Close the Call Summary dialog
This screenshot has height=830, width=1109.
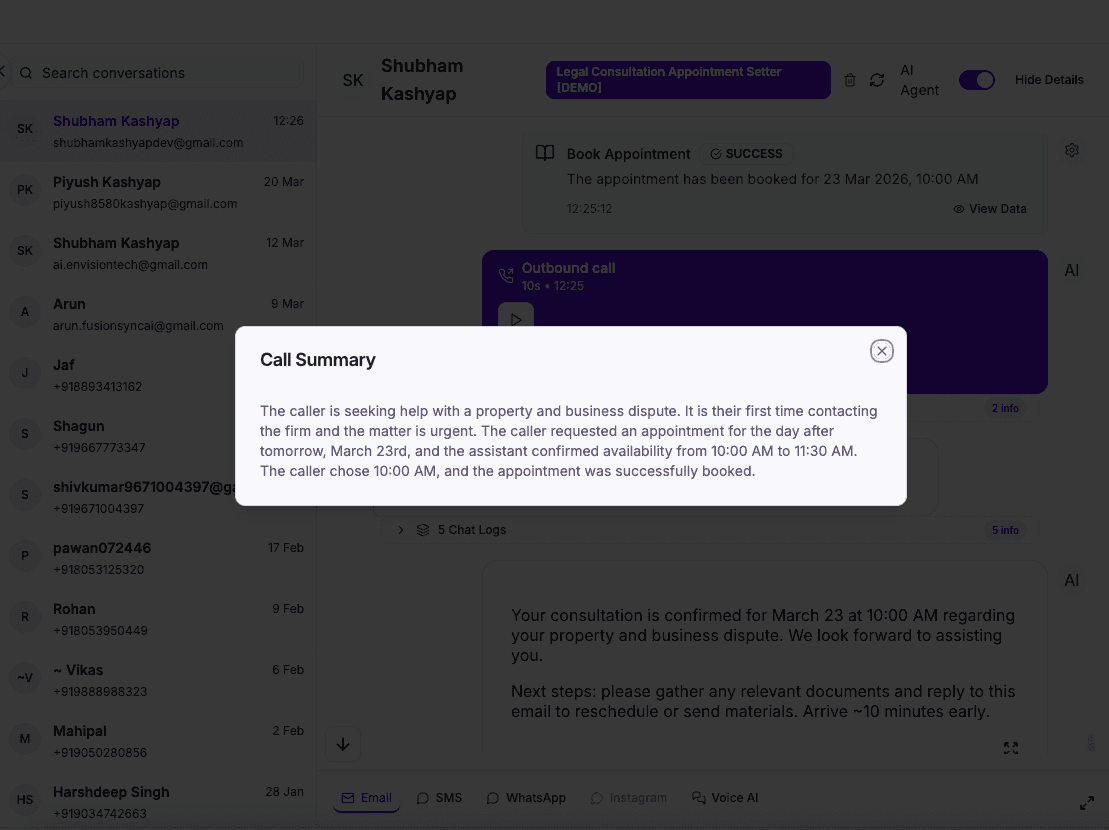(x=881, y=351)
